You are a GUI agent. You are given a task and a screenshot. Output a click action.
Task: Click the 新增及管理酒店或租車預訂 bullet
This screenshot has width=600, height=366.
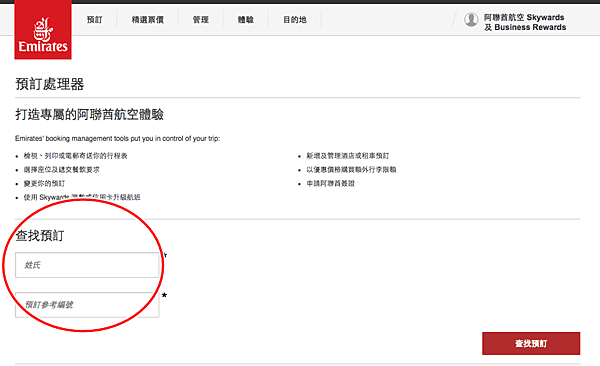point(348,156)
